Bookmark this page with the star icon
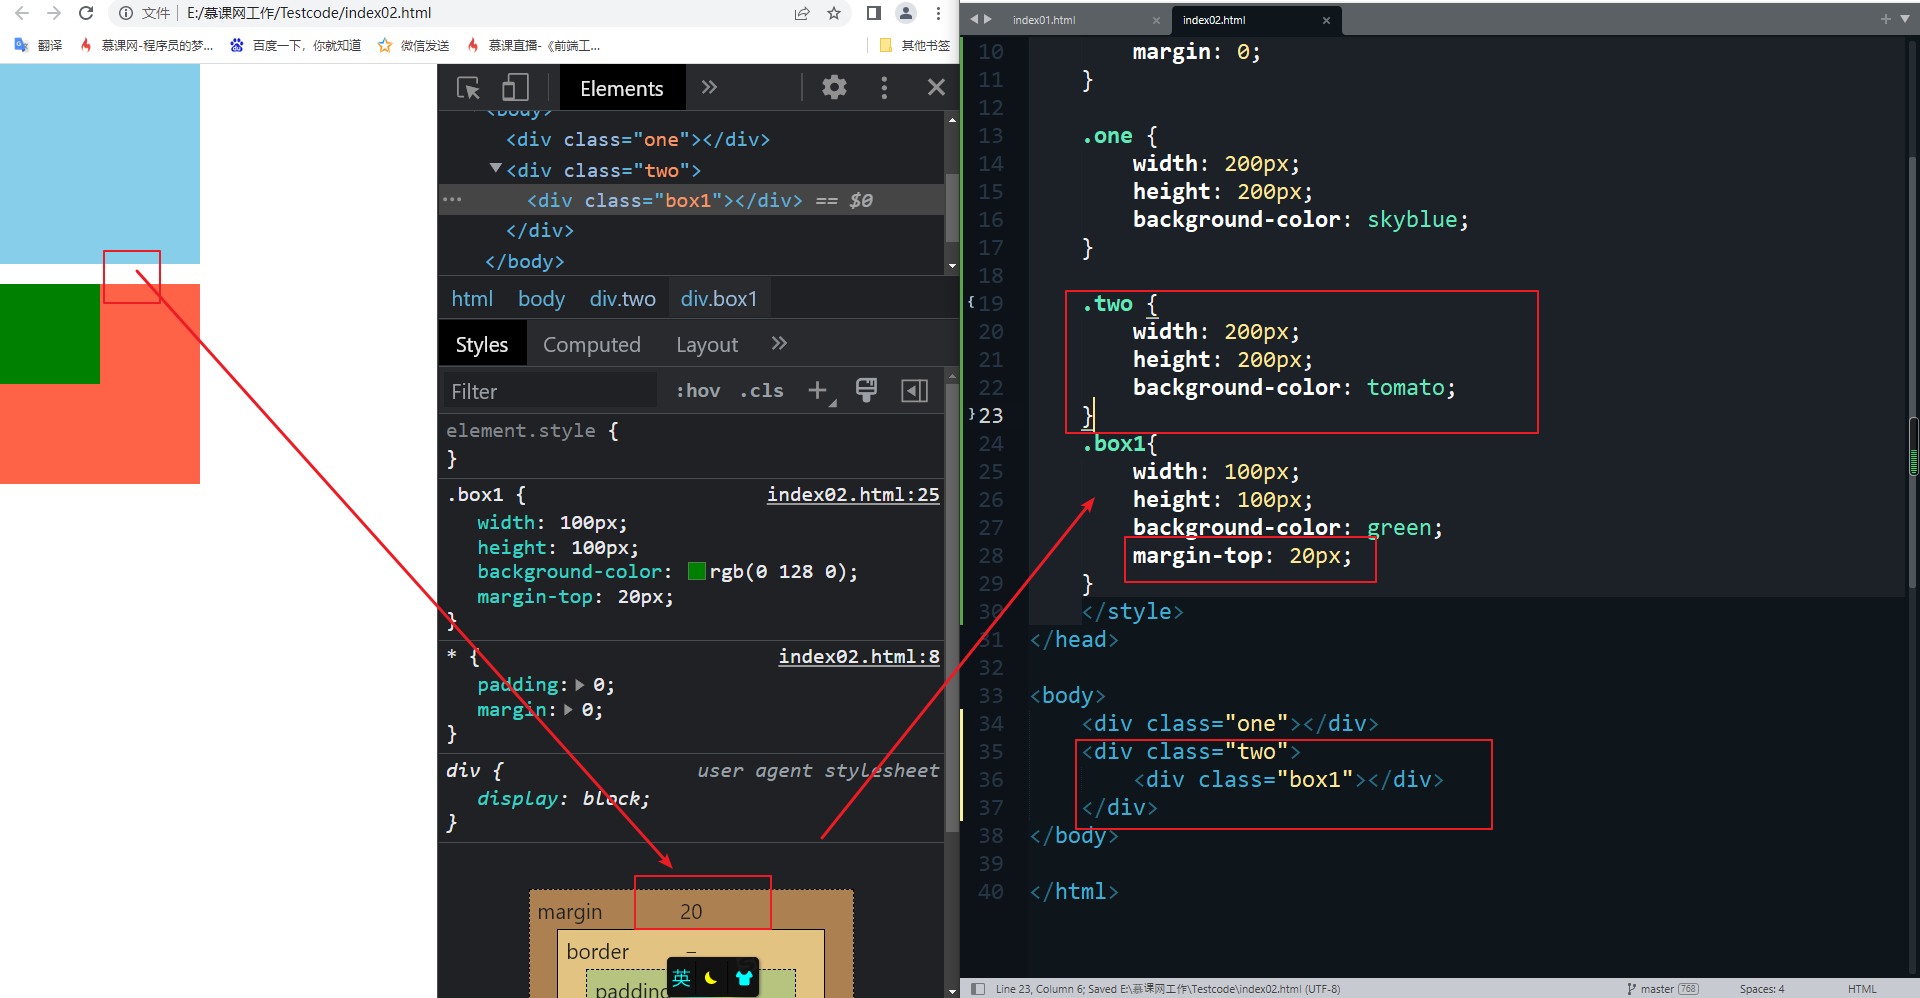 click(834, 13)
